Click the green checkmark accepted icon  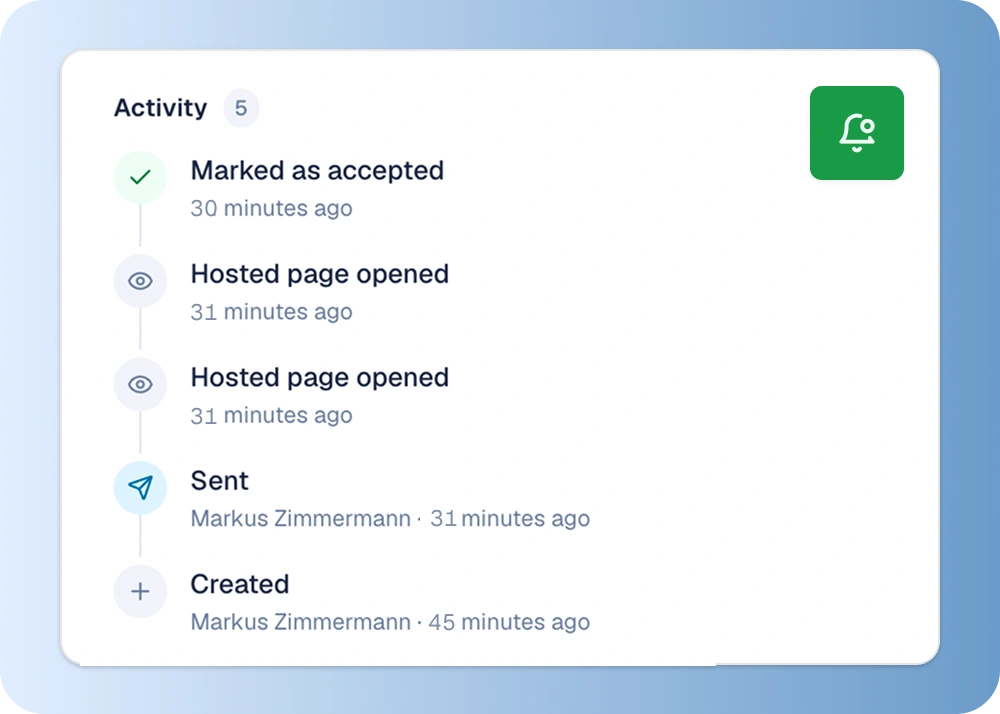pos(140,177)
